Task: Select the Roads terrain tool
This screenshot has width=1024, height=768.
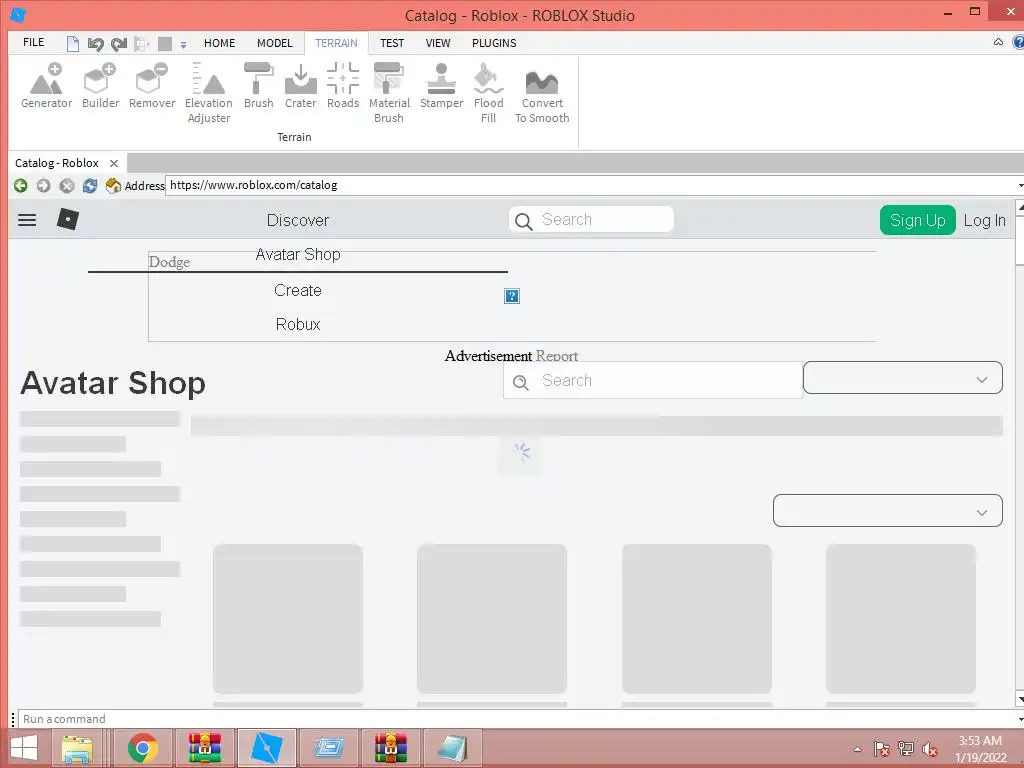Action: tap(343, 86)
